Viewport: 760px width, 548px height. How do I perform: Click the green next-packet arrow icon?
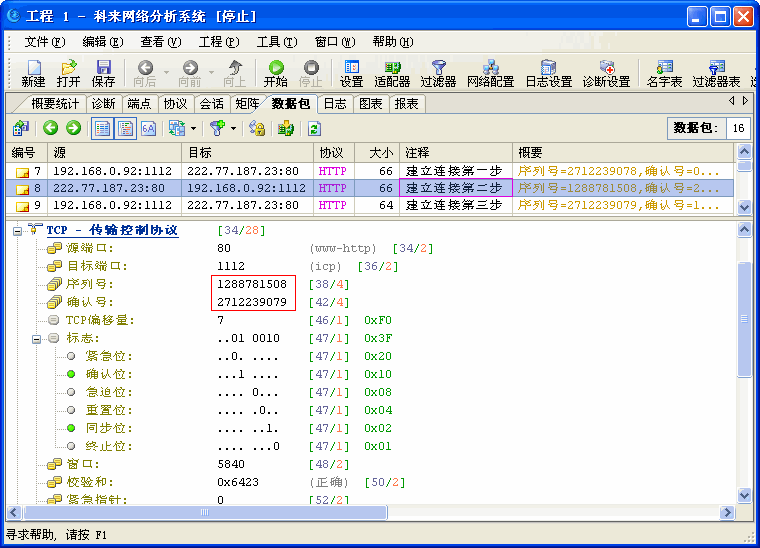click(x=74, y=128)
